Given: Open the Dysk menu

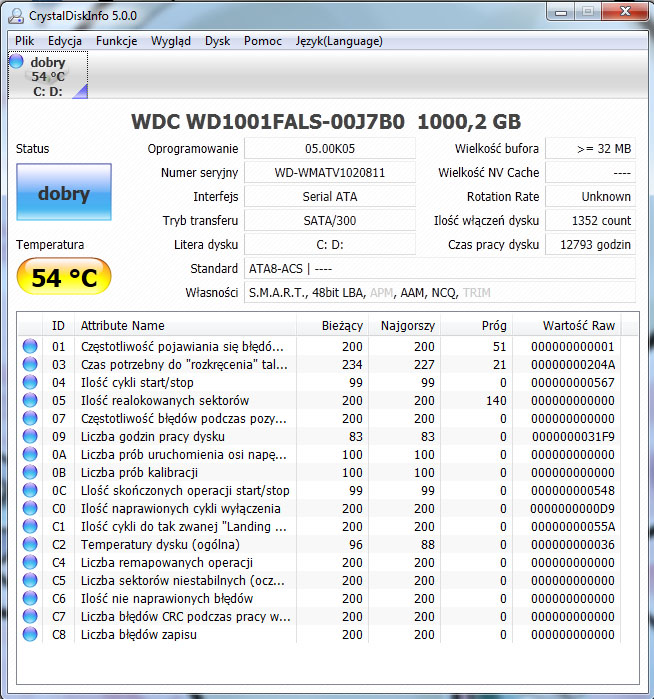Looking at the screenshot, I should pyautogui.click(x=217, y=41).
